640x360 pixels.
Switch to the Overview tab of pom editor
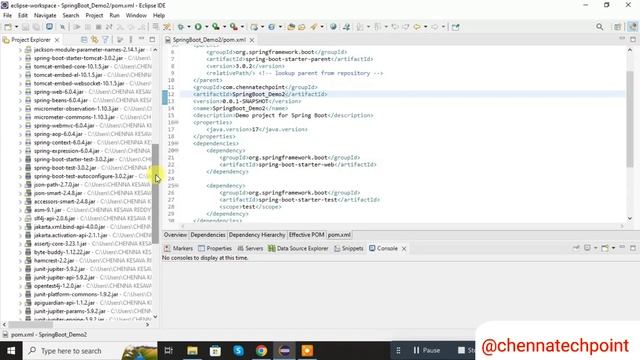175,235
